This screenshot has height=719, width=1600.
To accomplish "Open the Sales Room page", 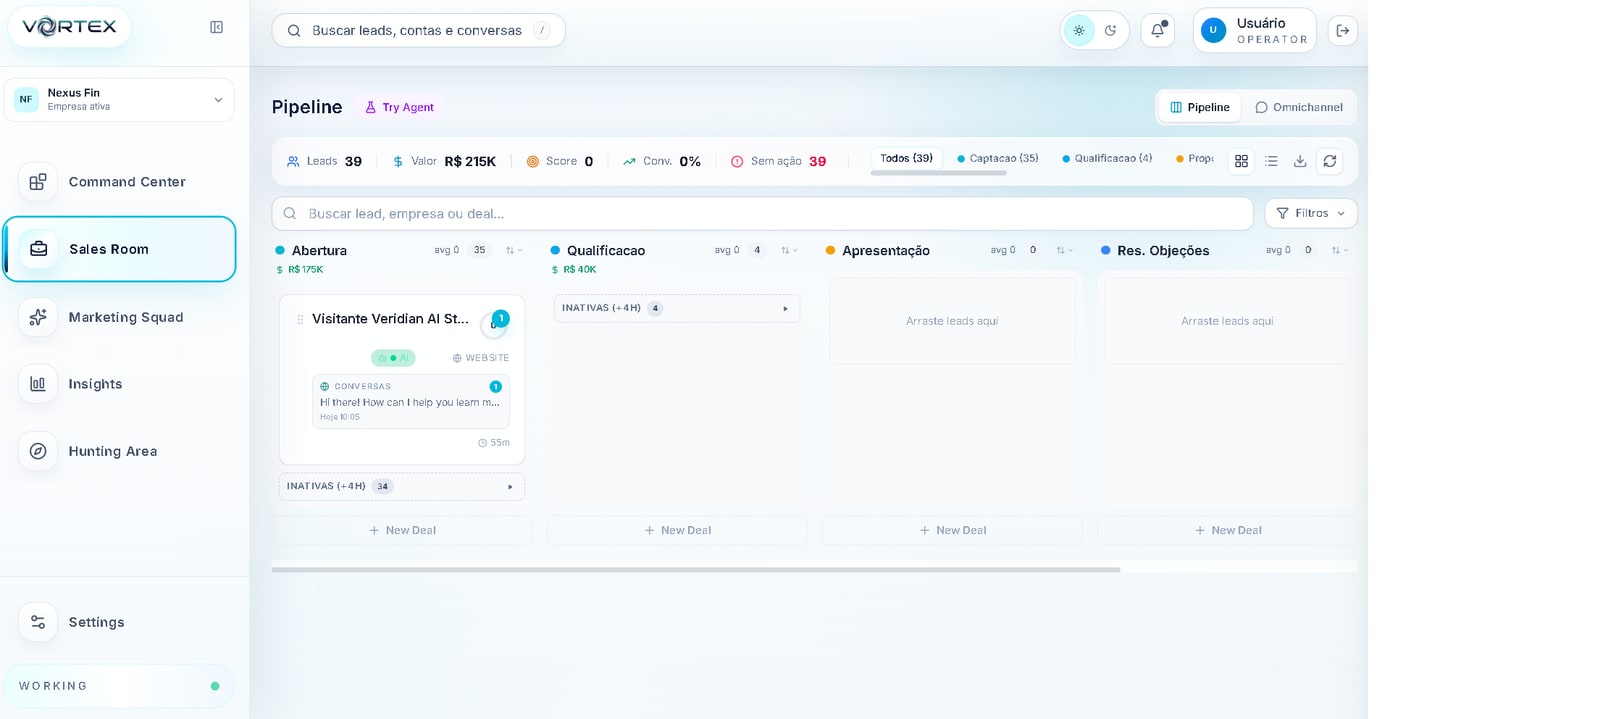I will pyautogui.click(x=119, y=249).
